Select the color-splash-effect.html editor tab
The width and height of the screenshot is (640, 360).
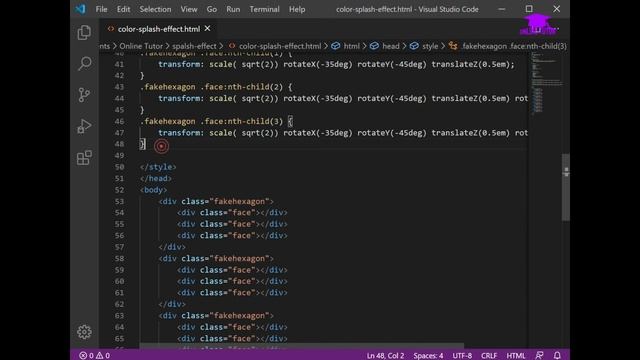pos(159,29)
